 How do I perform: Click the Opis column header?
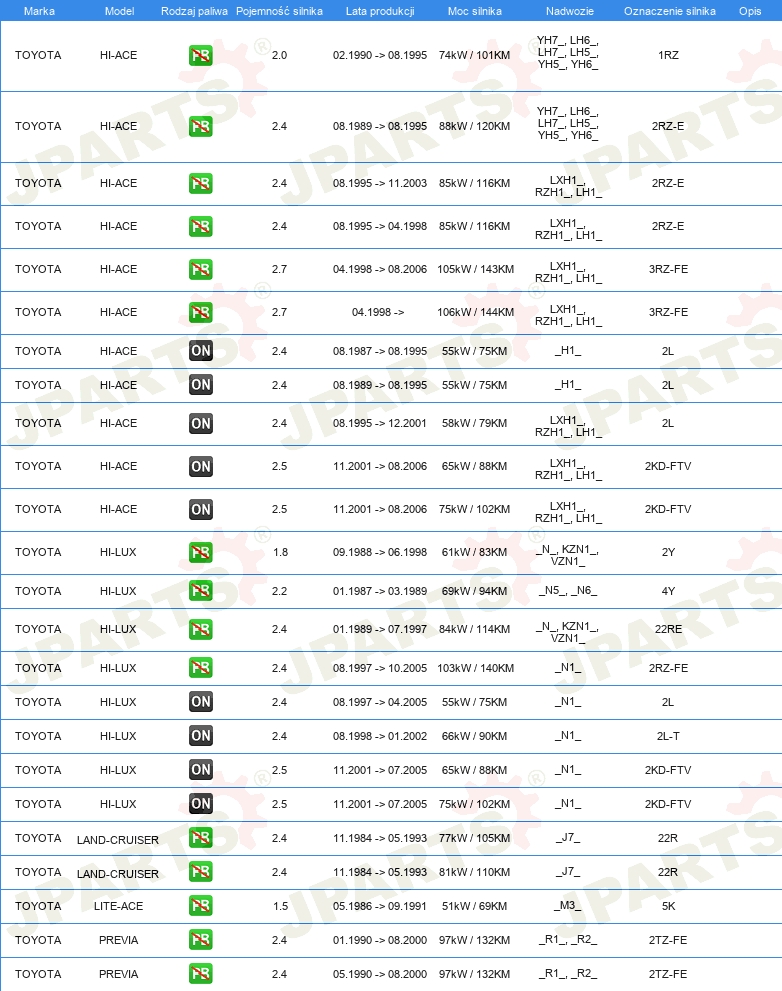pos(750,11)
